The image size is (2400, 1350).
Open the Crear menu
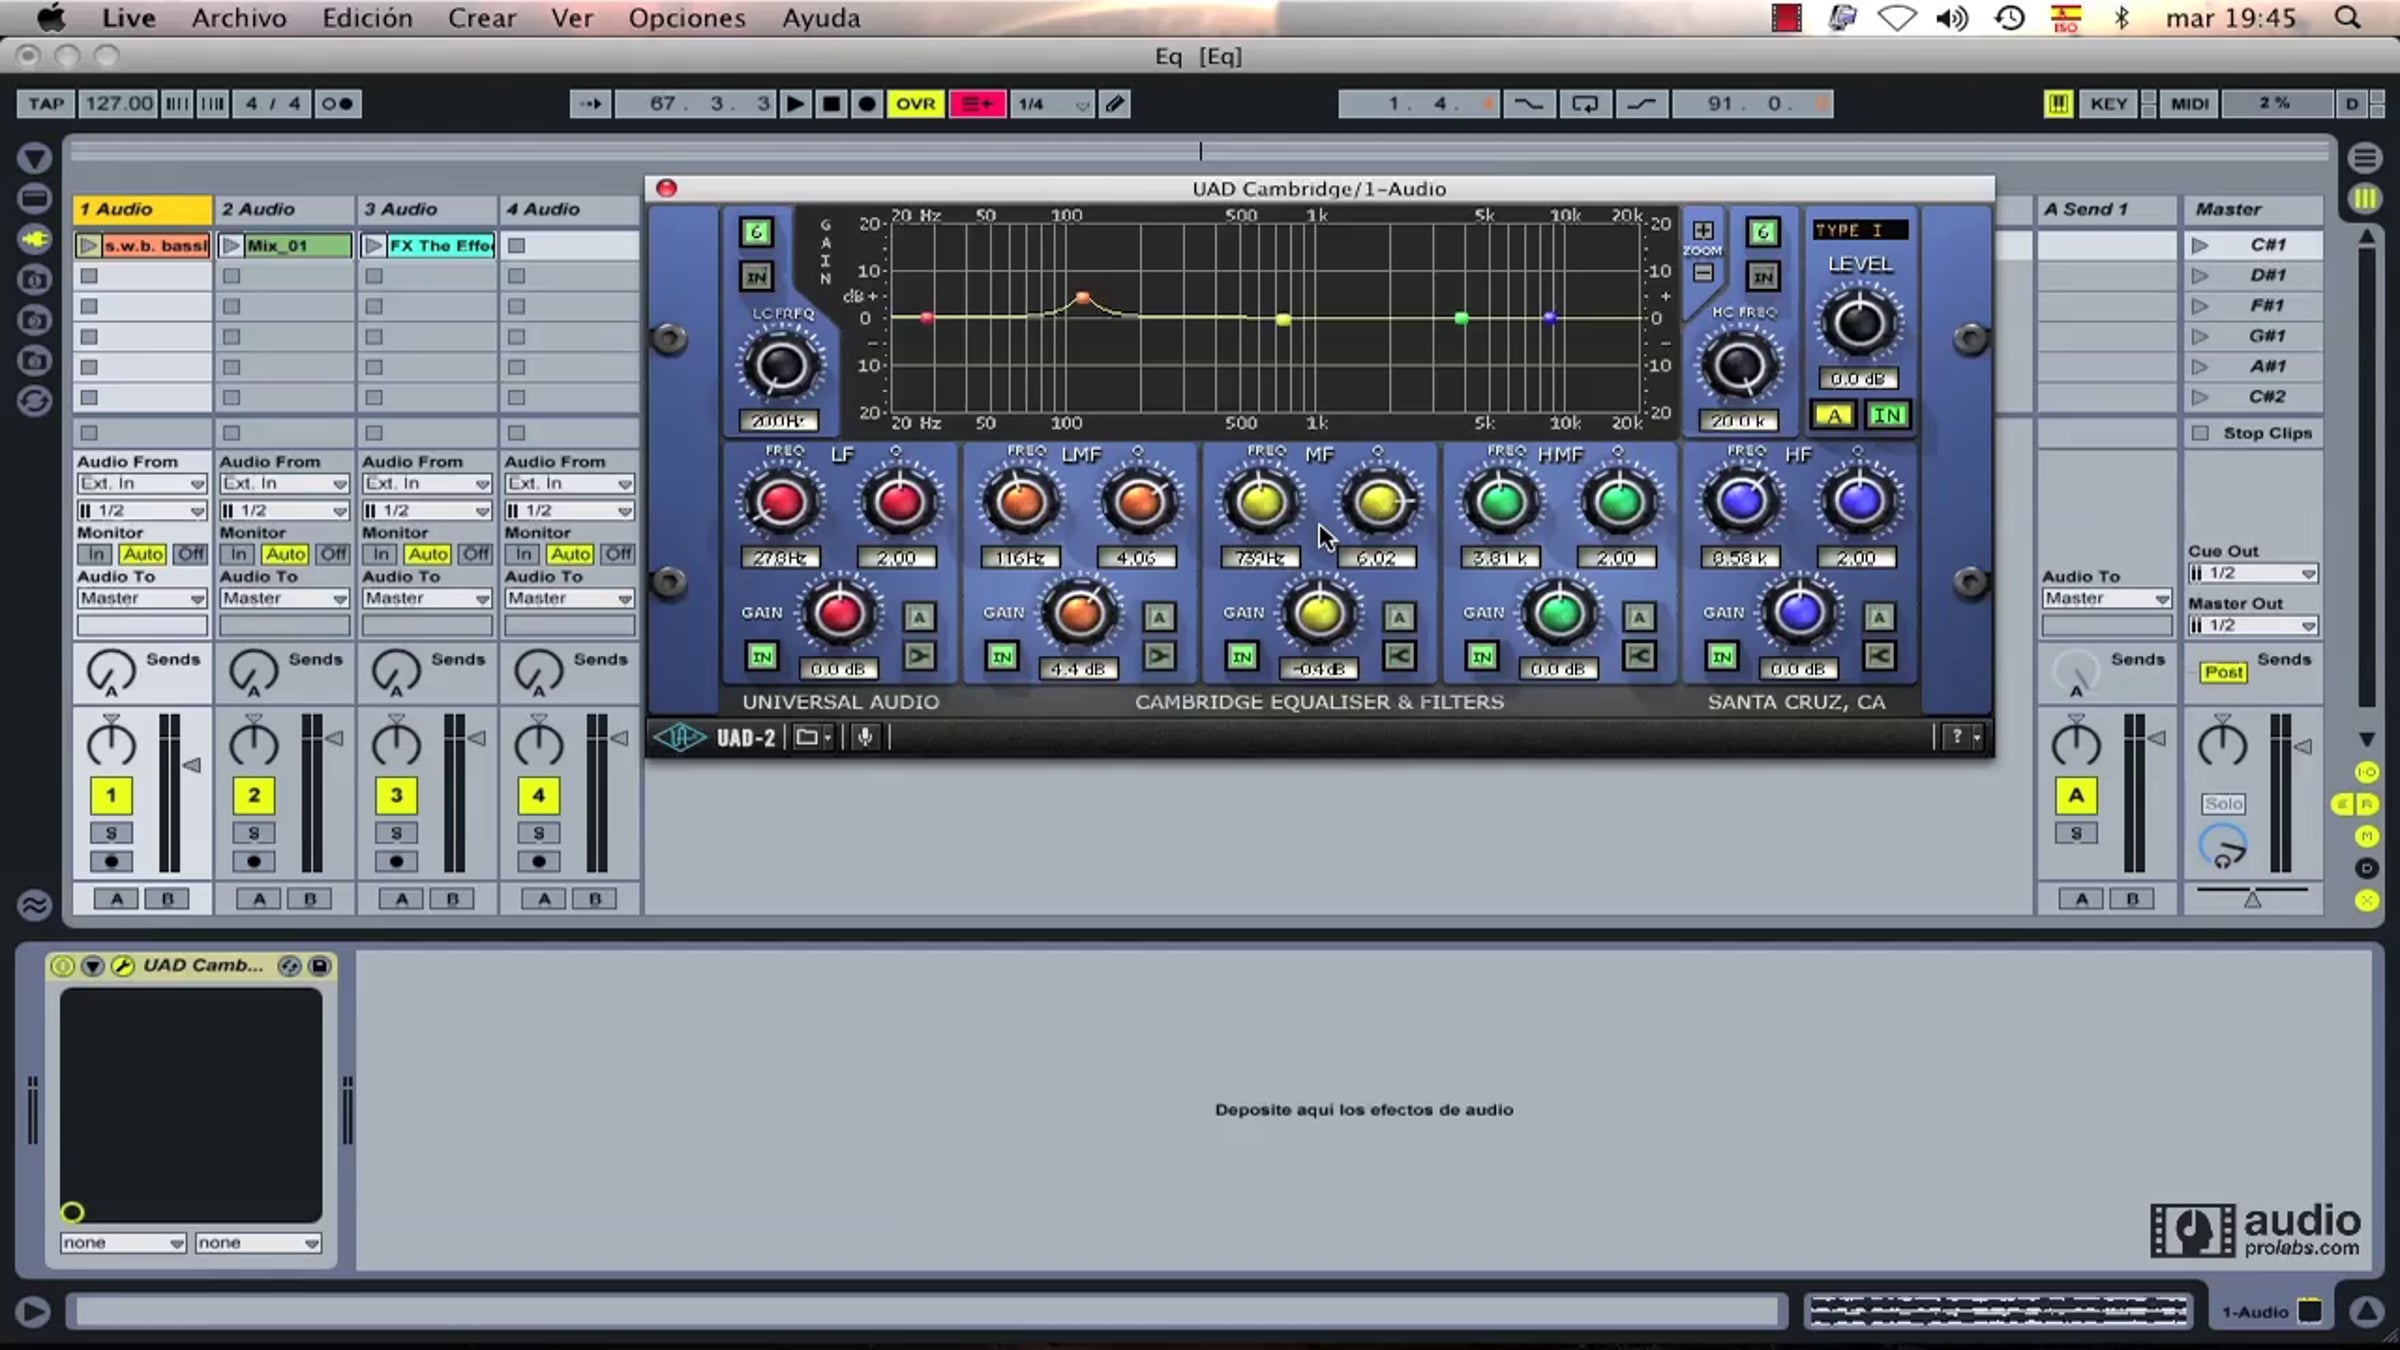click(x=481, y=18)
